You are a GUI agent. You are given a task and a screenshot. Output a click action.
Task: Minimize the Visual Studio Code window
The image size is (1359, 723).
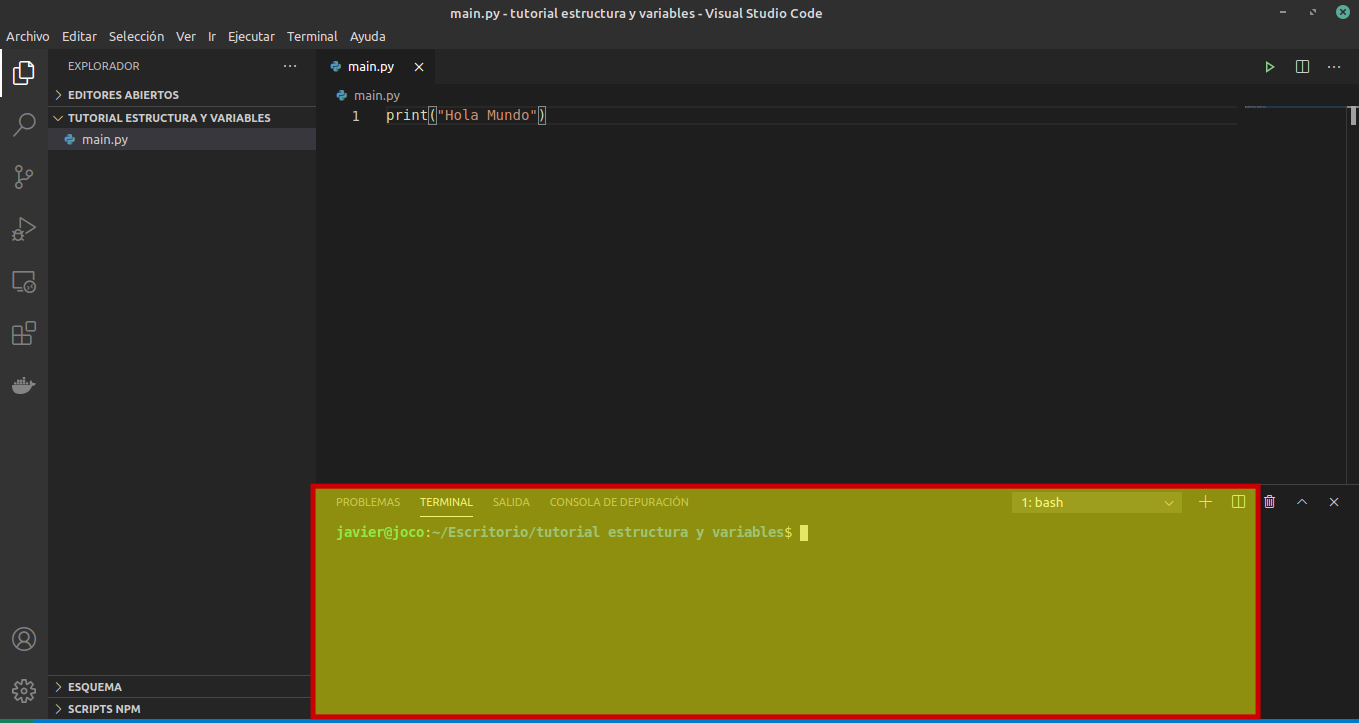point(1284,13)
